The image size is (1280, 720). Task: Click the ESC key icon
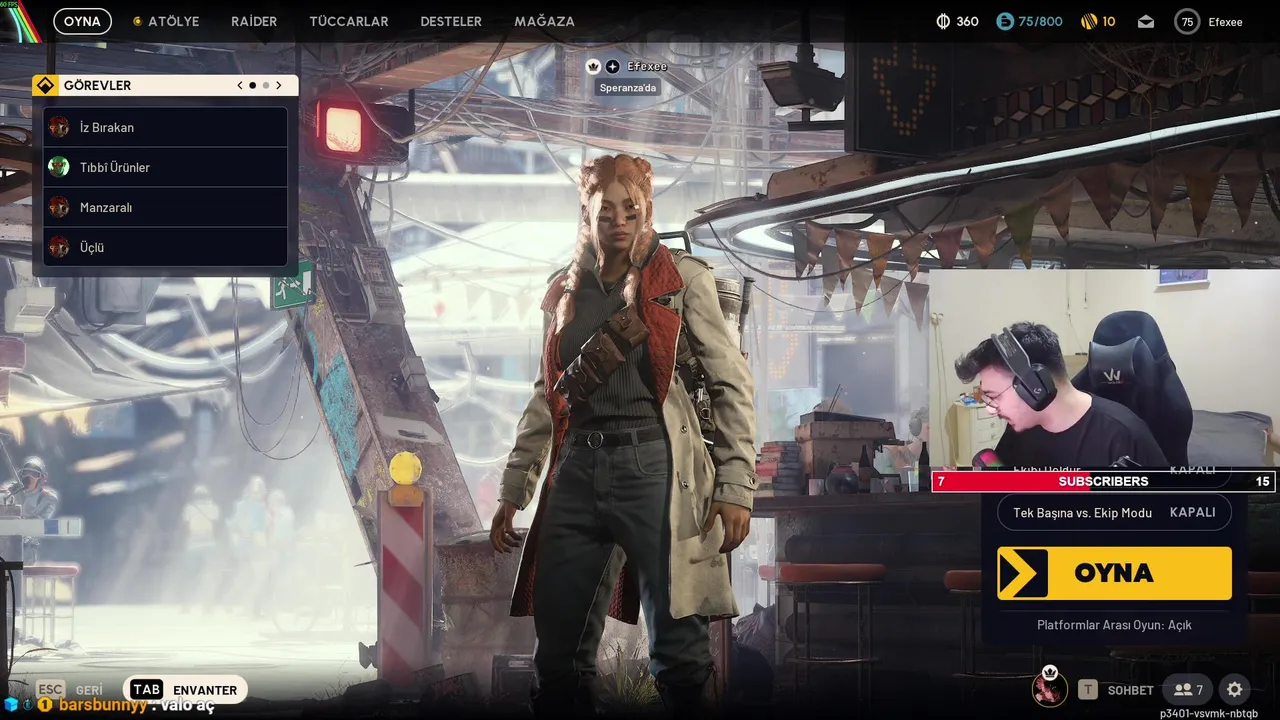click(x=50, y=690)
